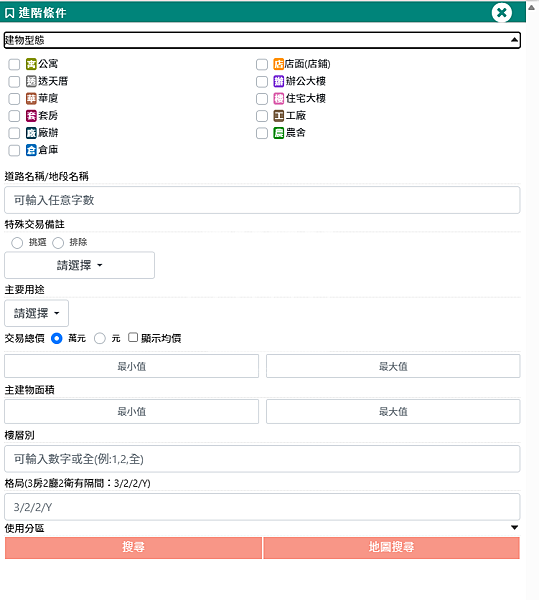This screenshot has width=539, height=600.
Task: Check the 住宅大樓 checkbox
Action: [x=262, y=99]
